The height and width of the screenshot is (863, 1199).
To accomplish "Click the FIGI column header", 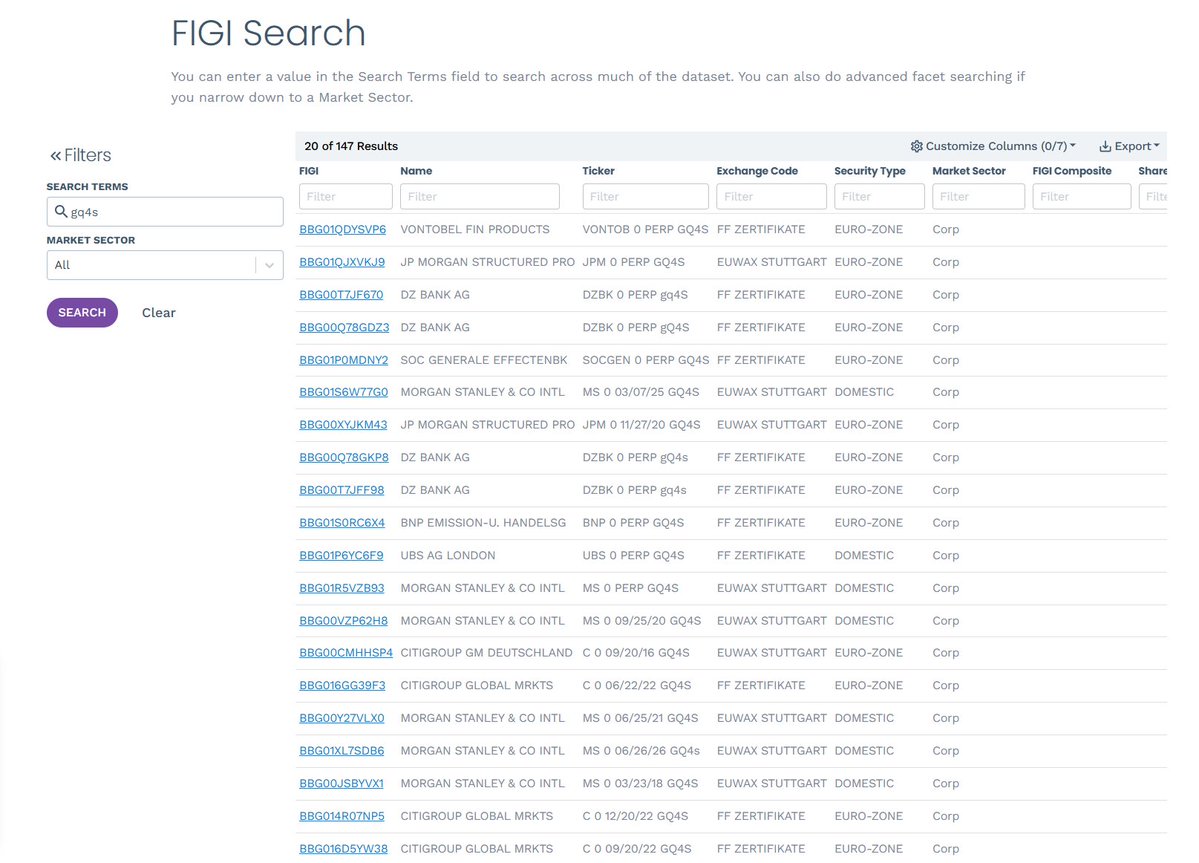I will (309, 171).
